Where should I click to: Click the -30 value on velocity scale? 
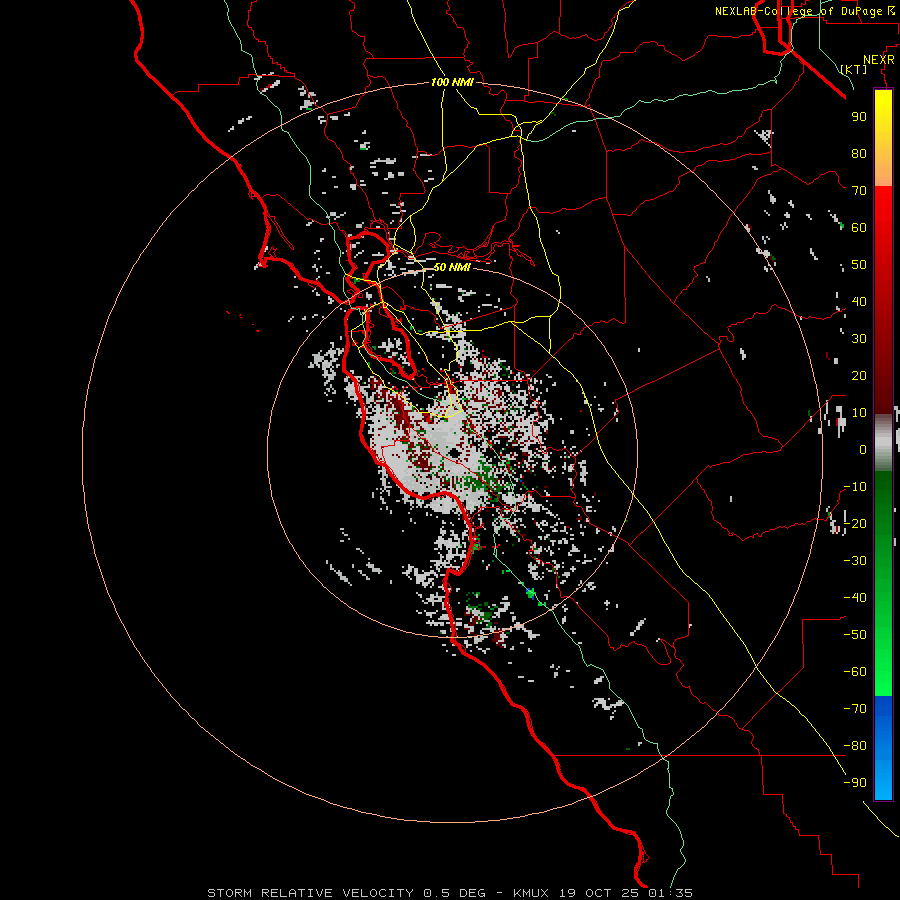[x=855, y=561]
